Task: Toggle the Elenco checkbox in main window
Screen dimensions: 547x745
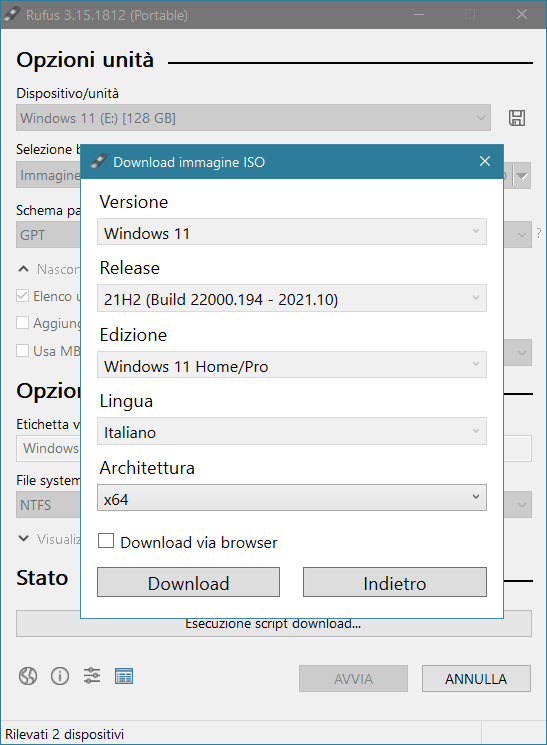Action: pos(22,296)
